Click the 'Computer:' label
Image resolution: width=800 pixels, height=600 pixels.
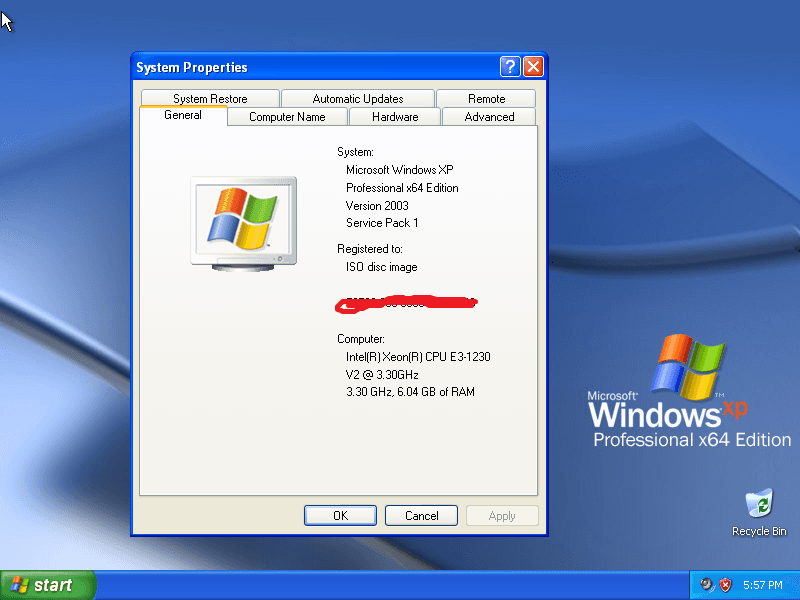pos(361,339)
